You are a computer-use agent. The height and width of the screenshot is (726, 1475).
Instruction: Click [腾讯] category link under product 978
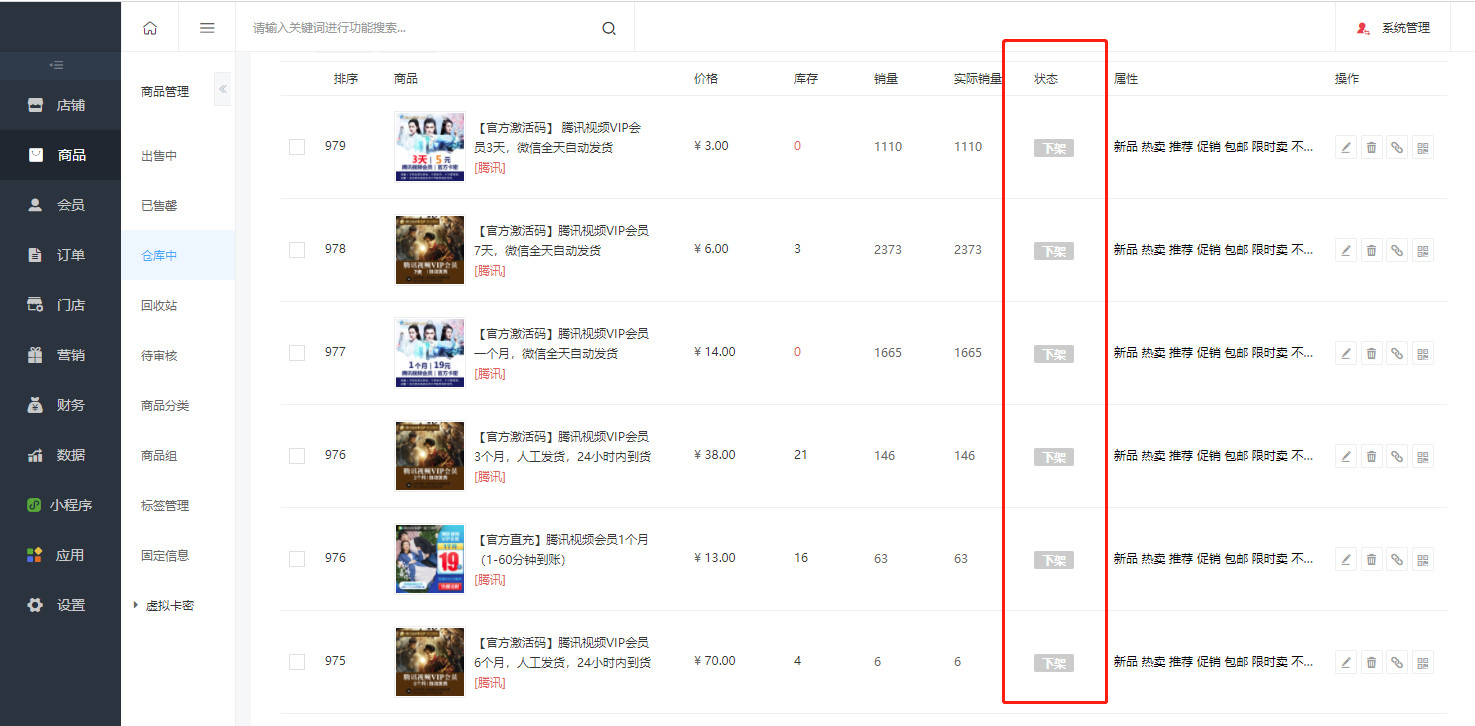490,270
